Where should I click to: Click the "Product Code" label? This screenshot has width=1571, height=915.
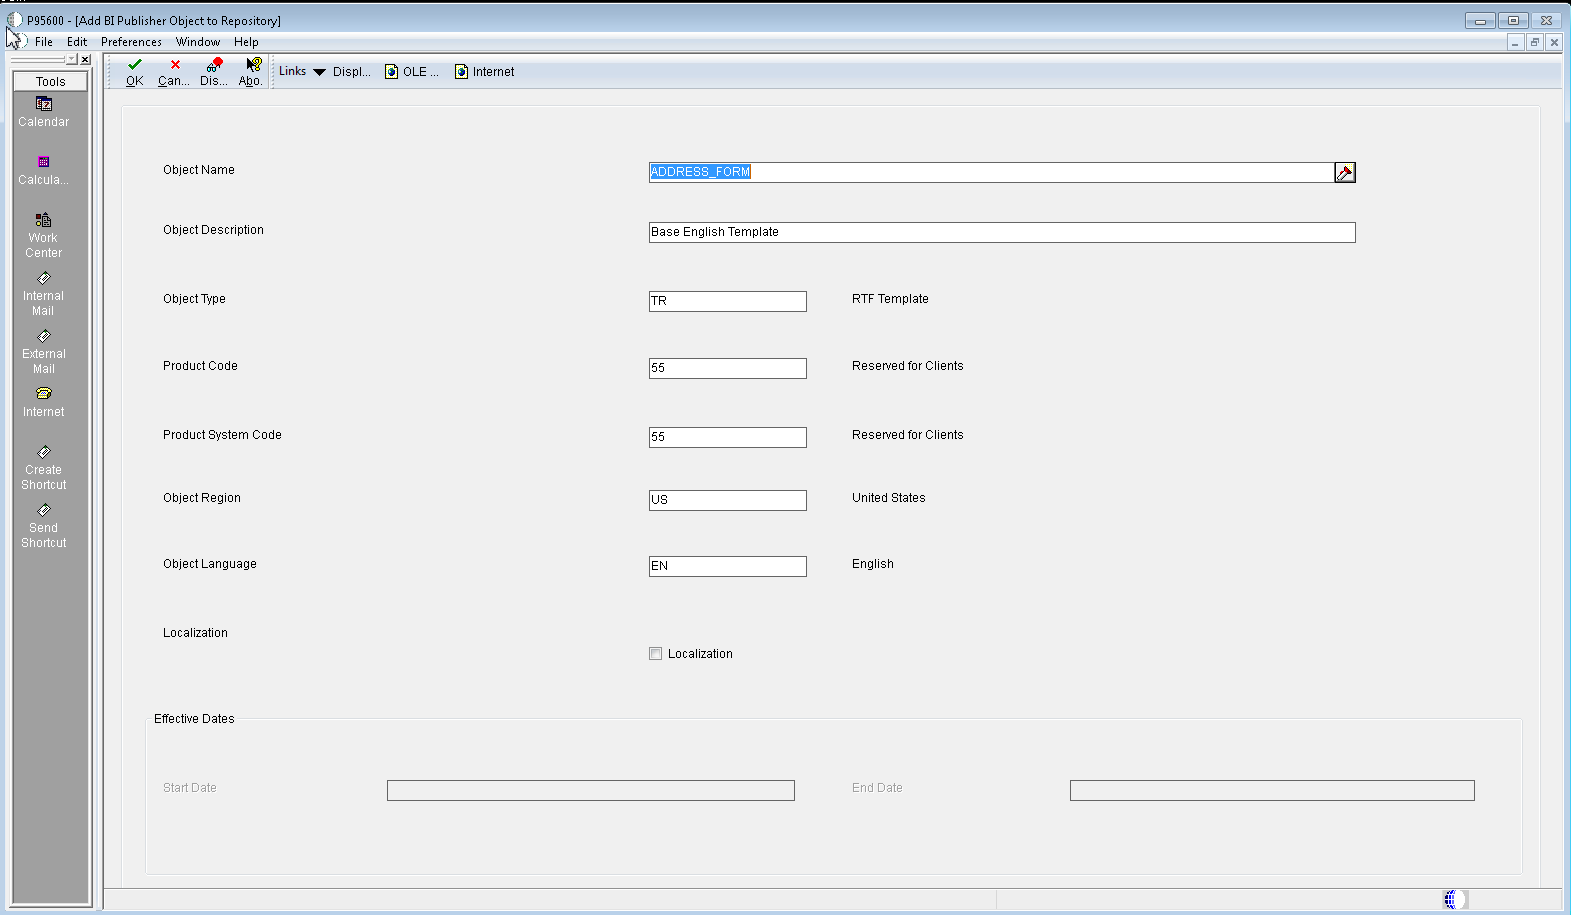point(200,366)
